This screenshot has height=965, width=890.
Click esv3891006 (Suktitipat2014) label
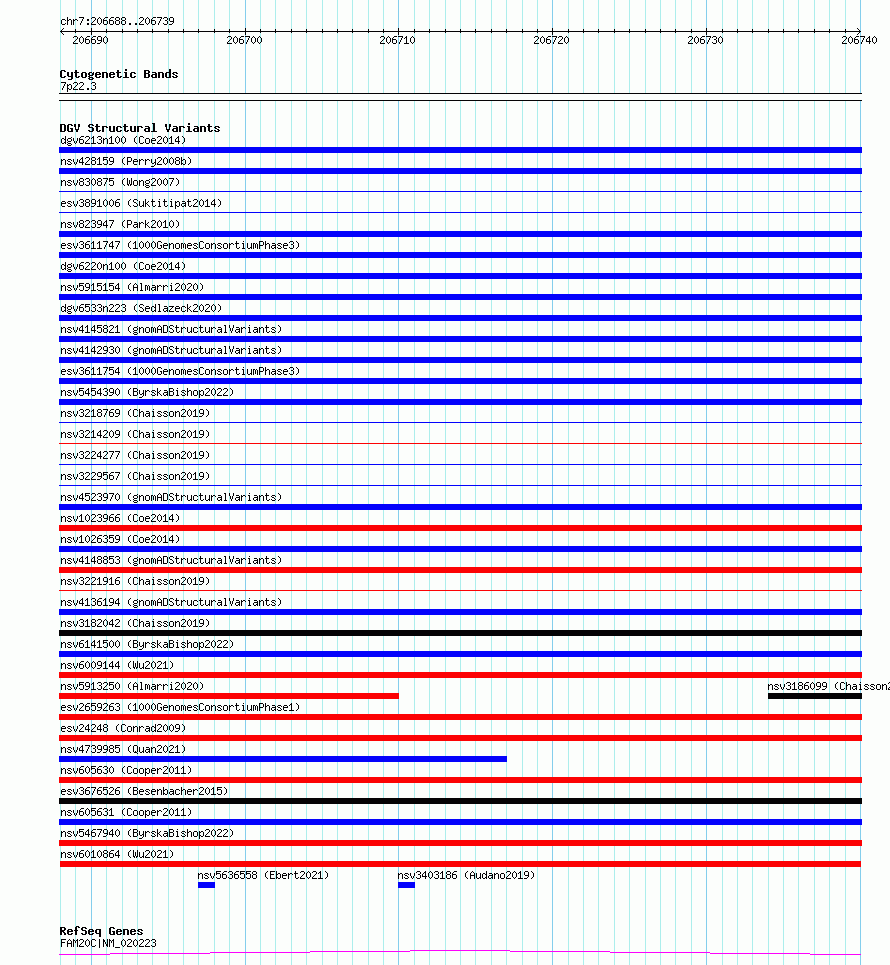141,203
